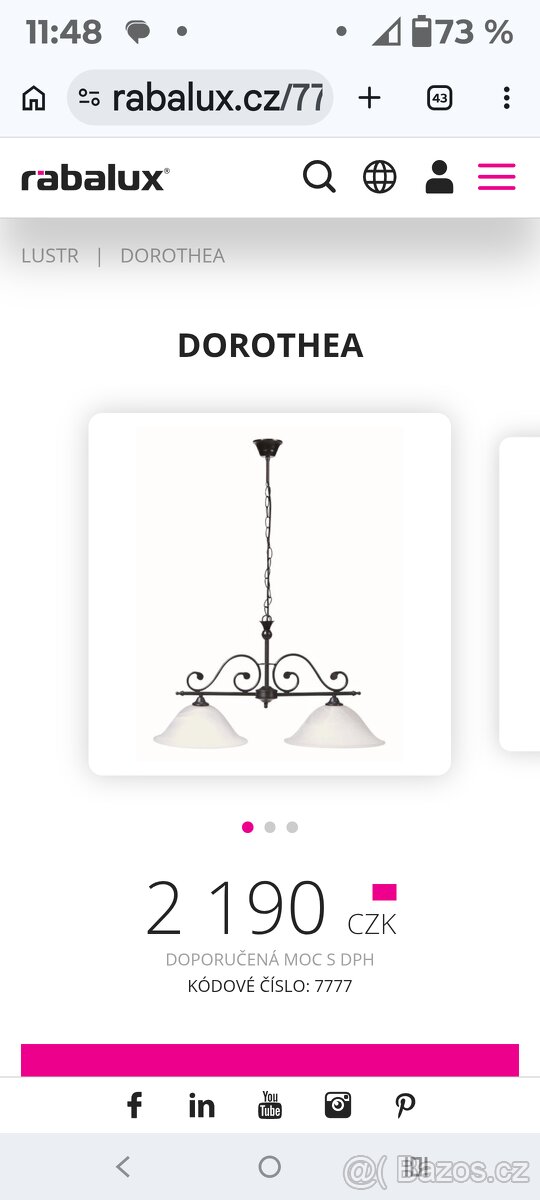Go to the LUSTR breadcrumb
Image resolution: width=540 pixels, height=1200 pixels.
click(50, 255)
